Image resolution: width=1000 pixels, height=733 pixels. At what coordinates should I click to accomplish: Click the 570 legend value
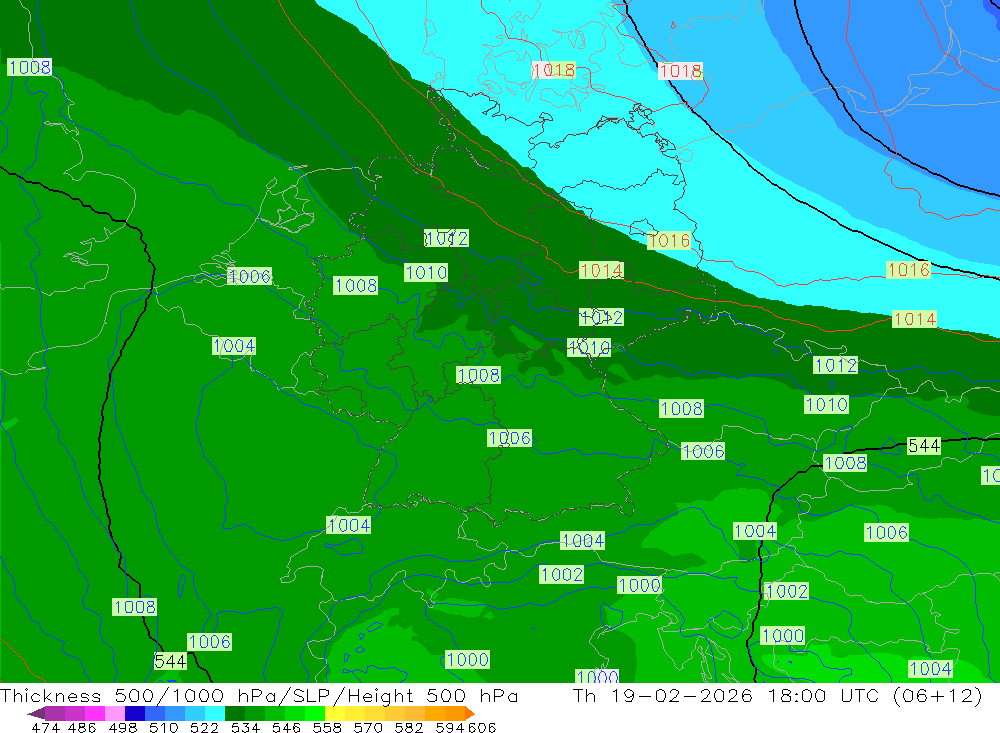coord(368,727)
